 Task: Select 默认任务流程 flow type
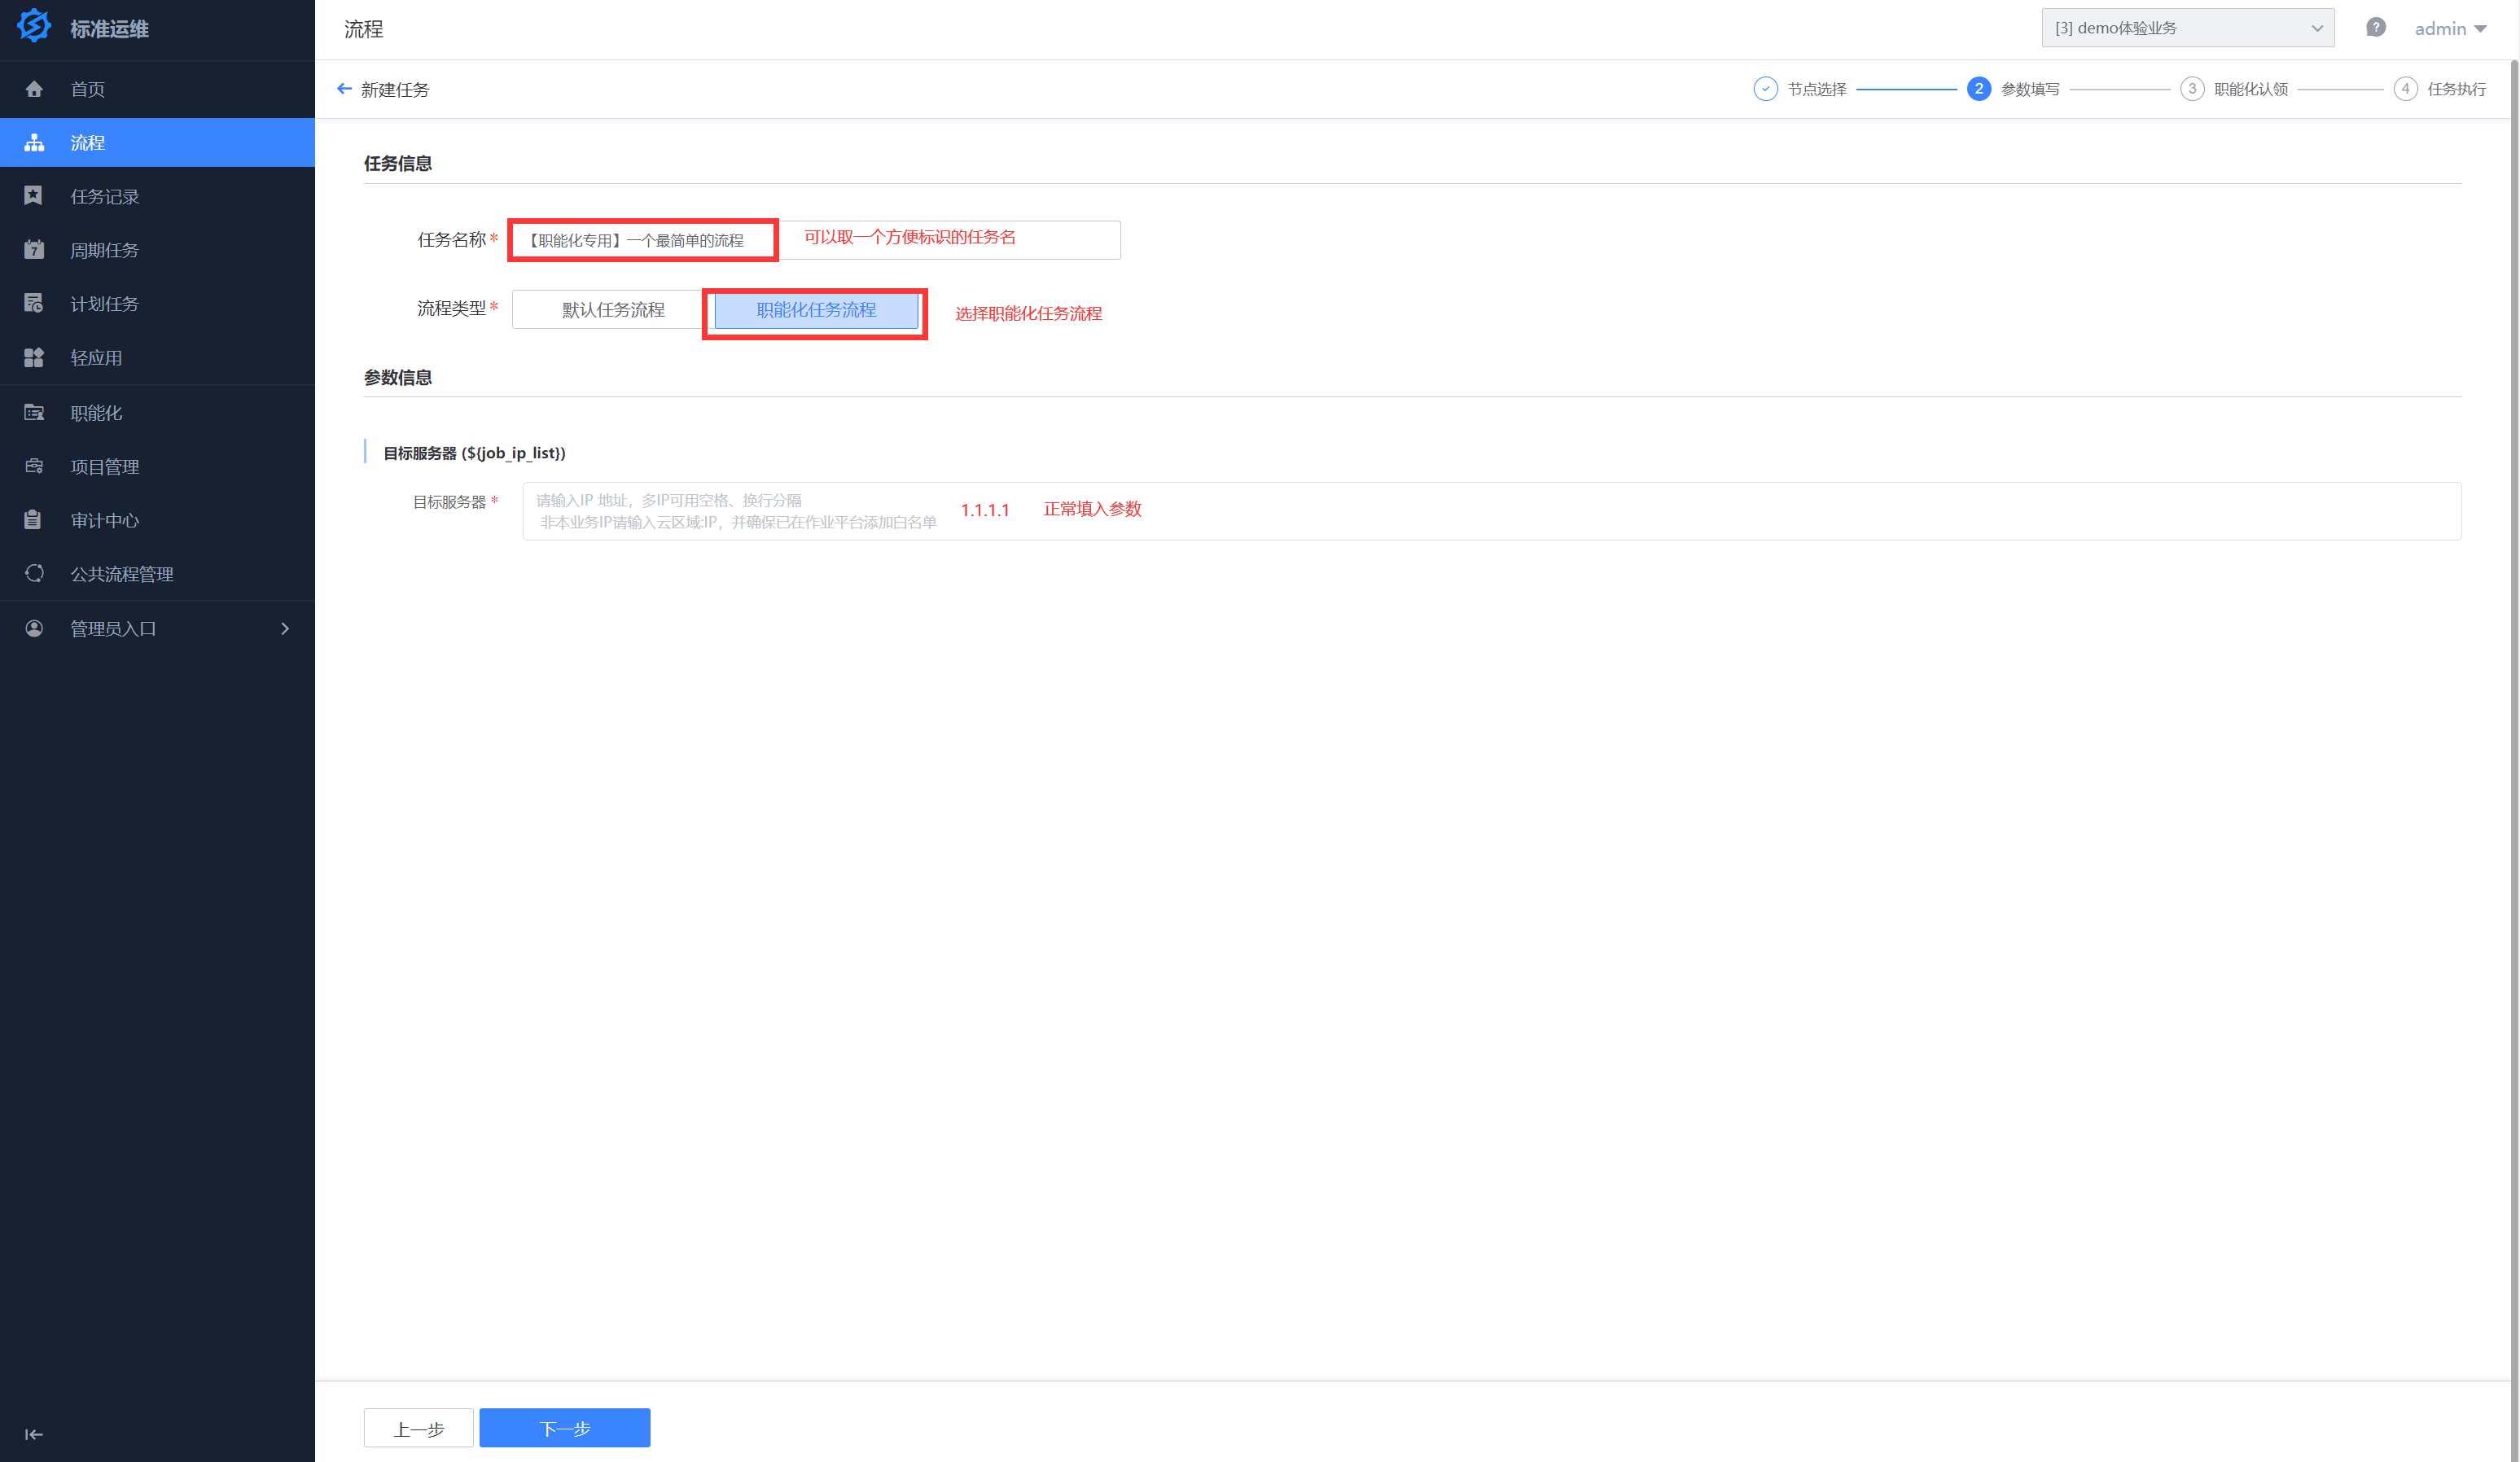612,310
